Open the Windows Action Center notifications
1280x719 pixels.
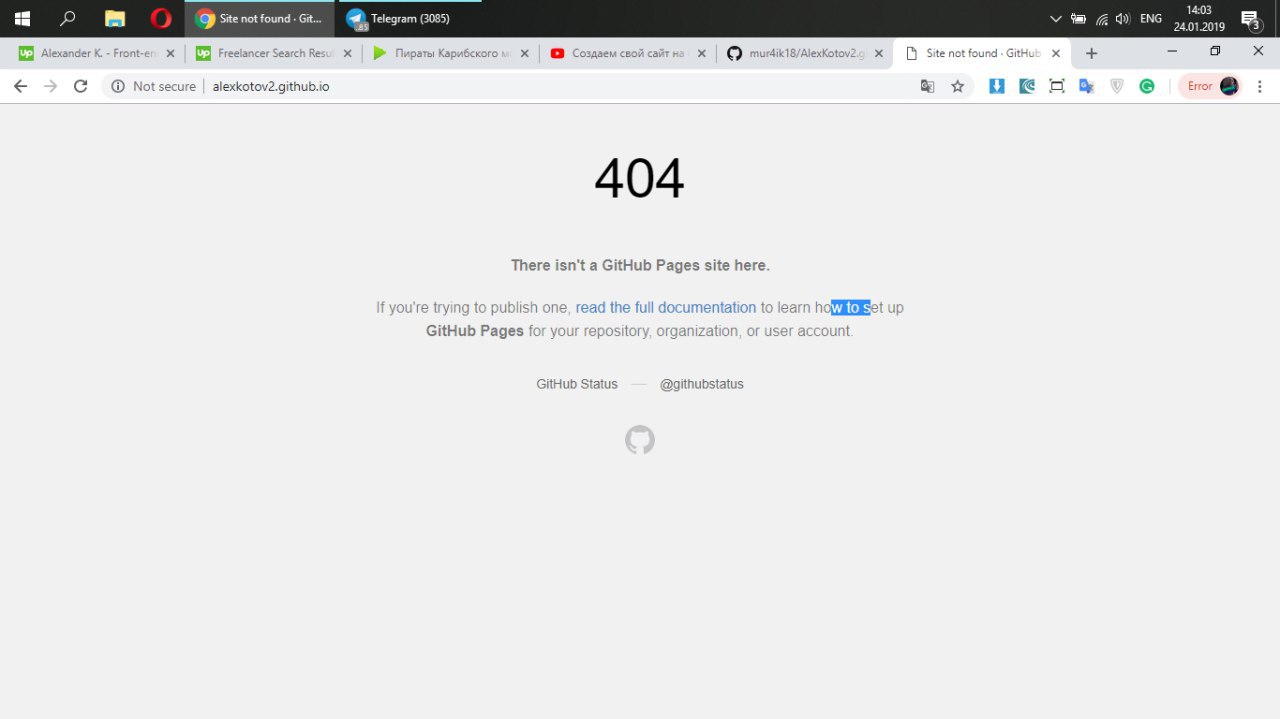1250,18
